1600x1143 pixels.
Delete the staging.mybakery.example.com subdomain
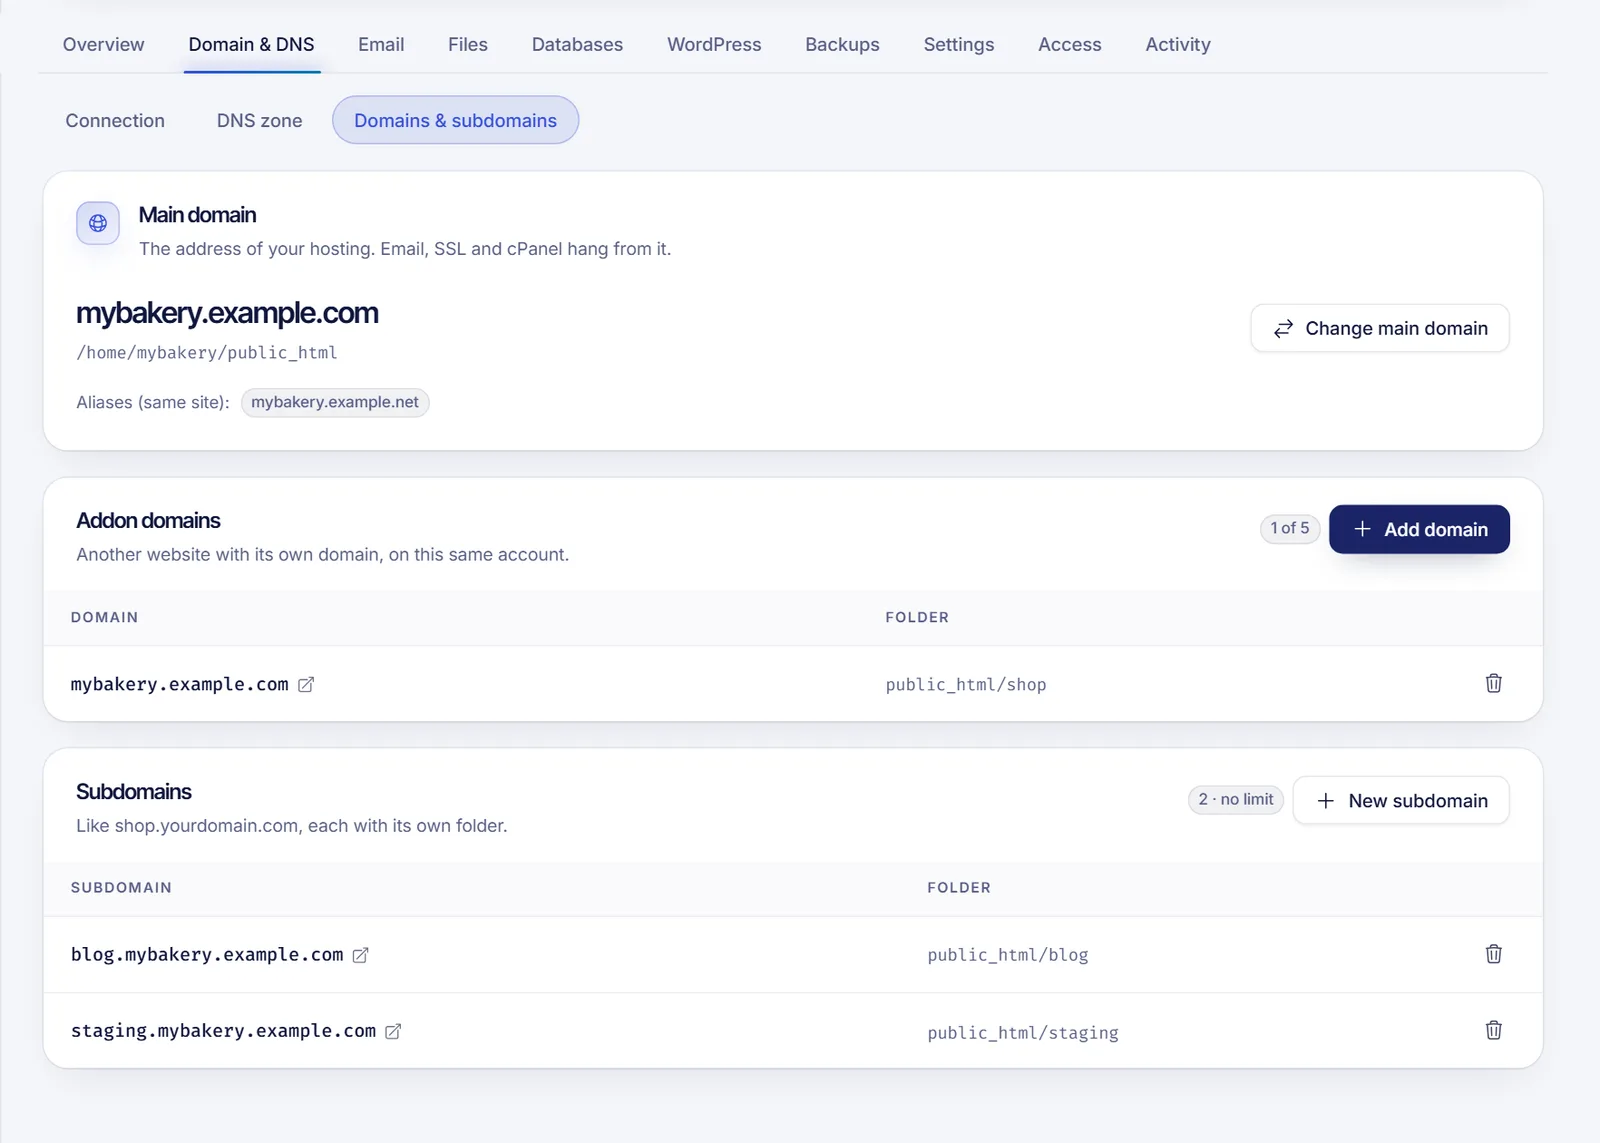(x=1493, y=1030)
